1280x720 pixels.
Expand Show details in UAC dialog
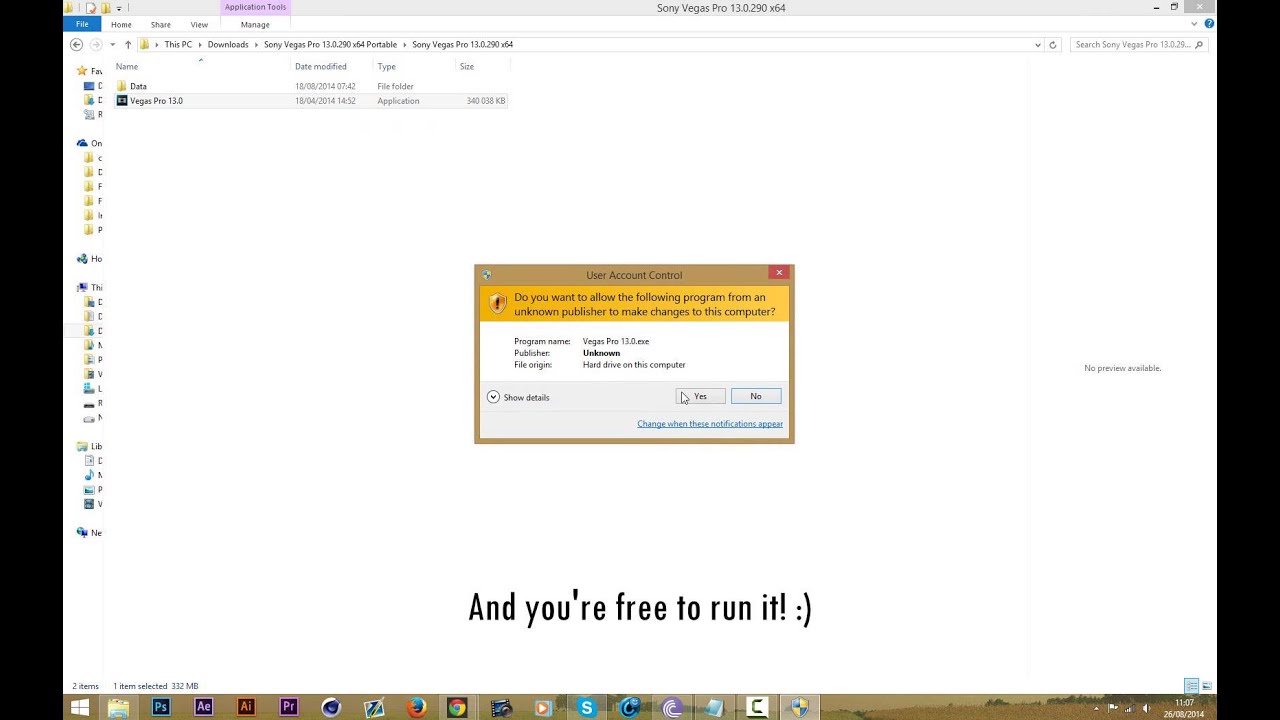pyautogui.click(x=518, y=397)
